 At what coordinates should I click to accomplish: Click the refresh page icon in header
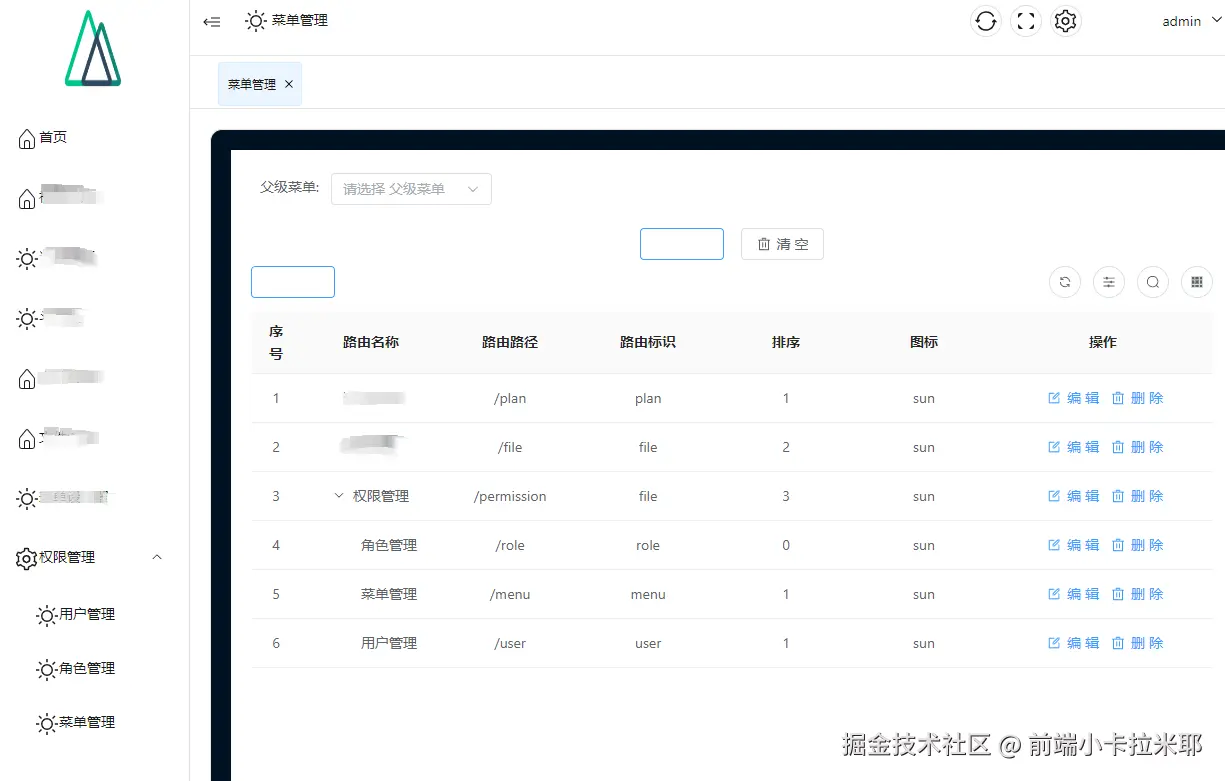pos(986,21)
